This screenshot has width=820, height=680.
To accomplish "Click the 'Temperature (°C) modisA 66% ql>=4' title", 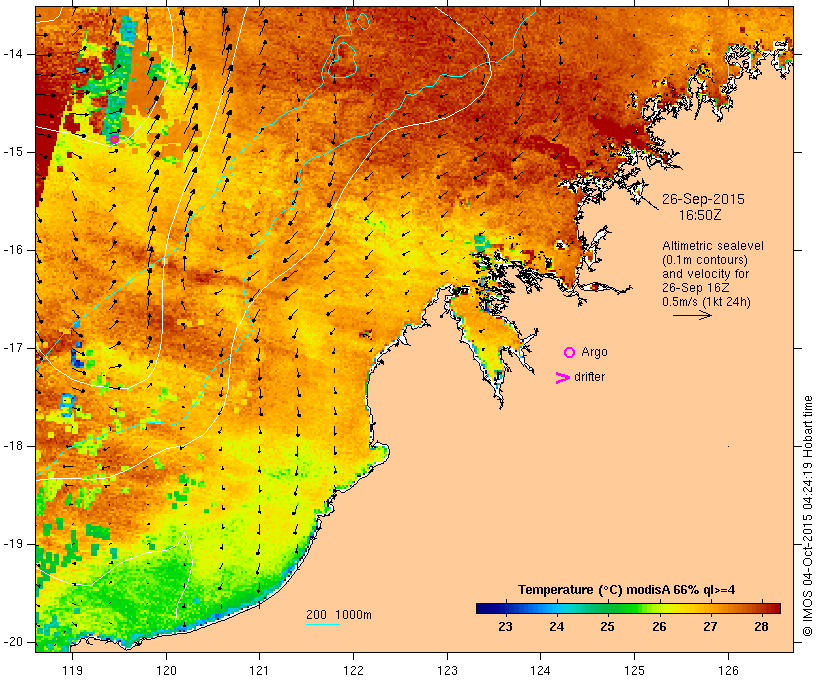I will point(626,590).
